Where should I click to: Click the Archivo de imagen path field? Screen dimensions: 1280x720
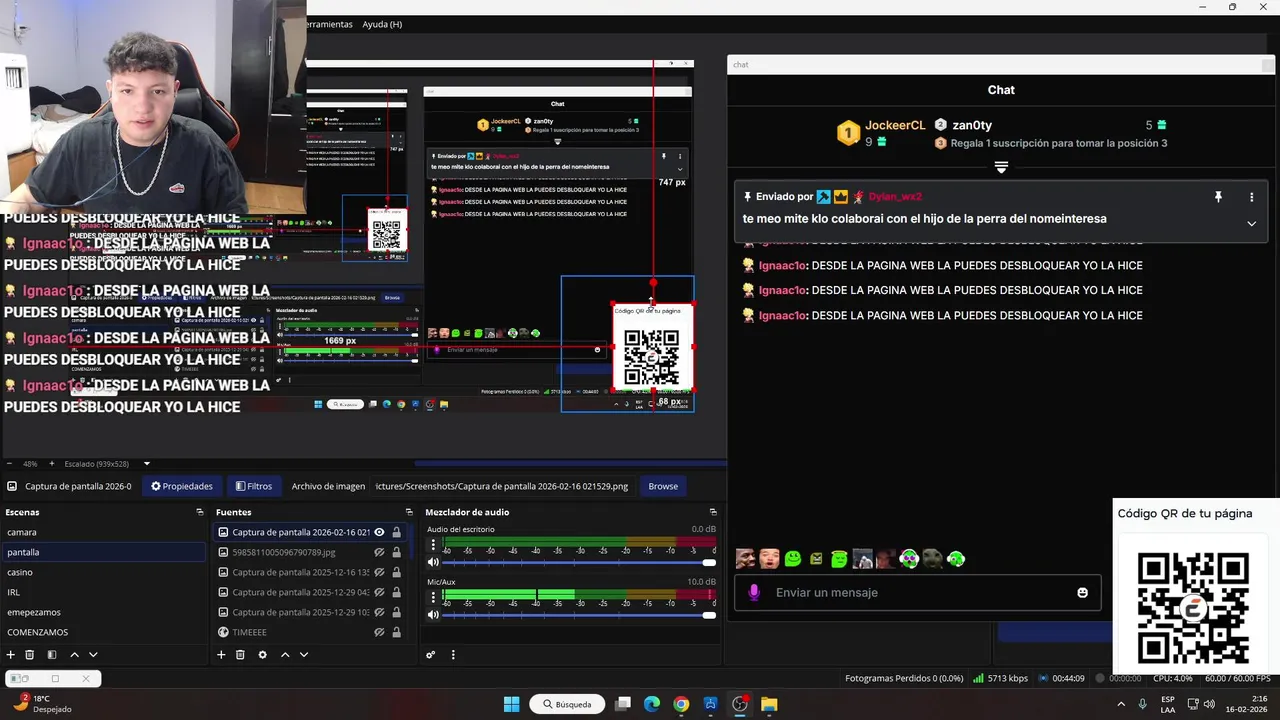(x=502, y=486)
